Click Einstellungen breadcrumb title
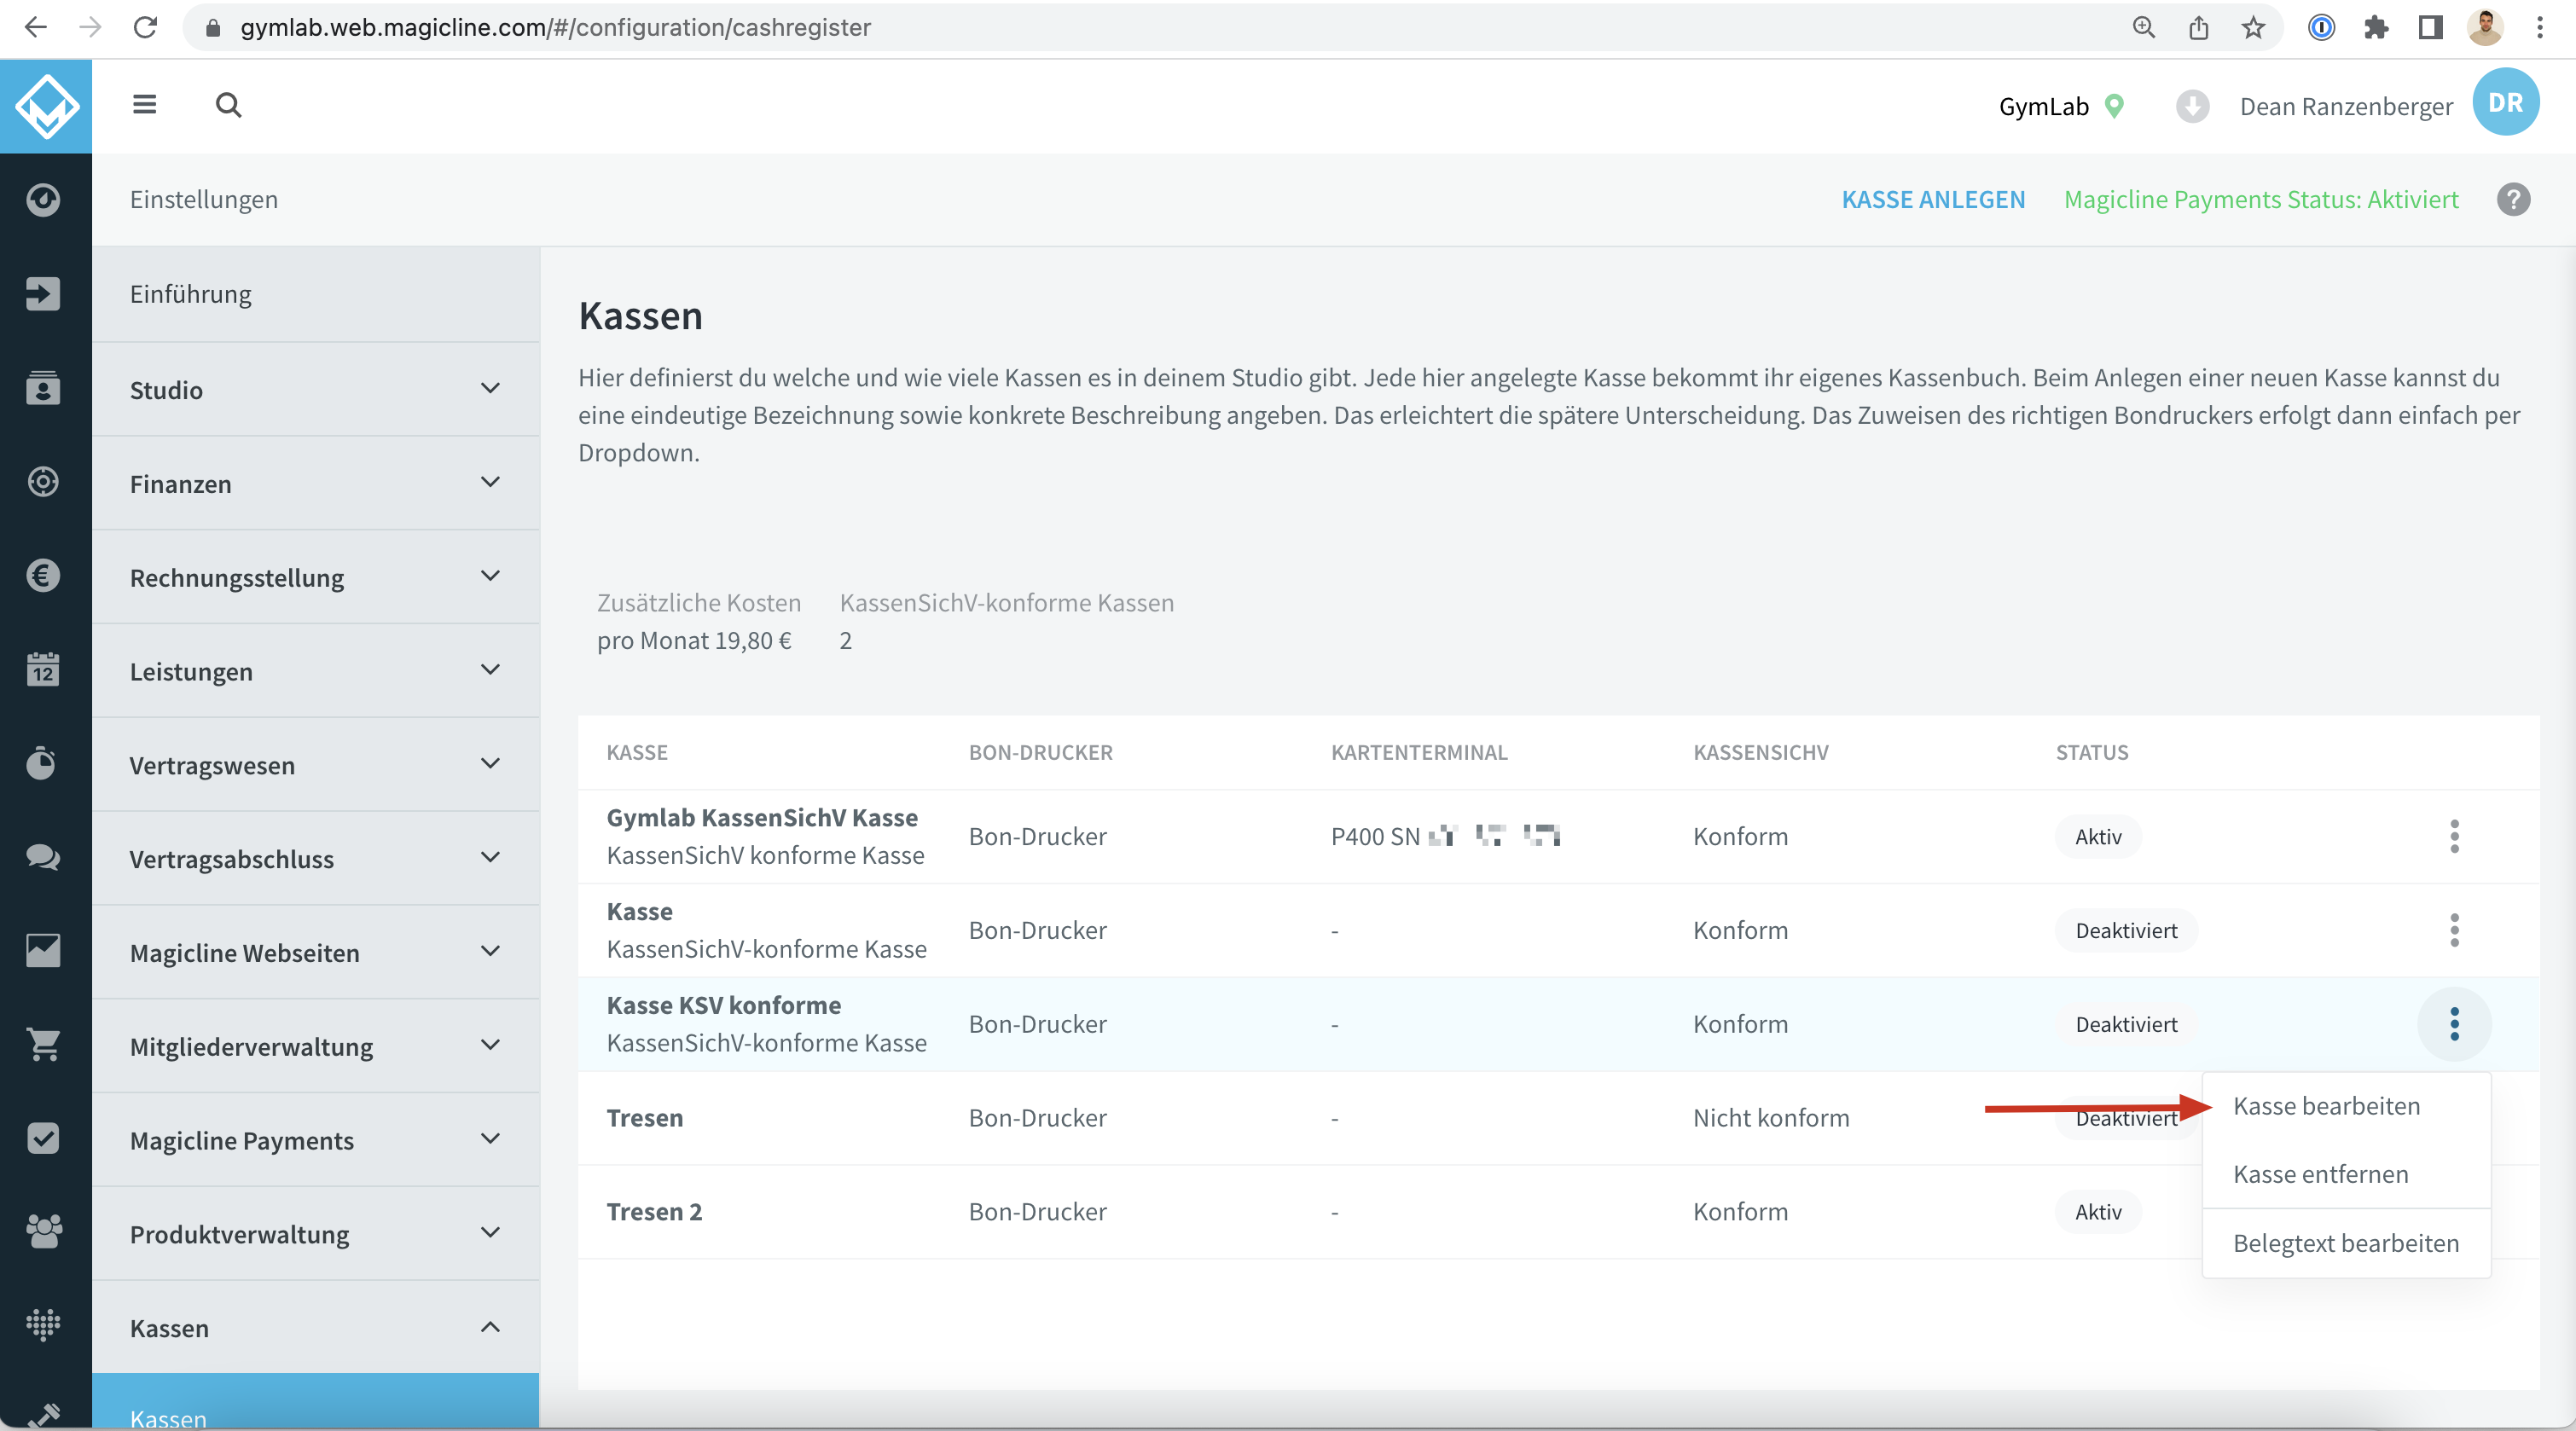The width and height of the screenshot is (2576, 1431). pos(204,200)
